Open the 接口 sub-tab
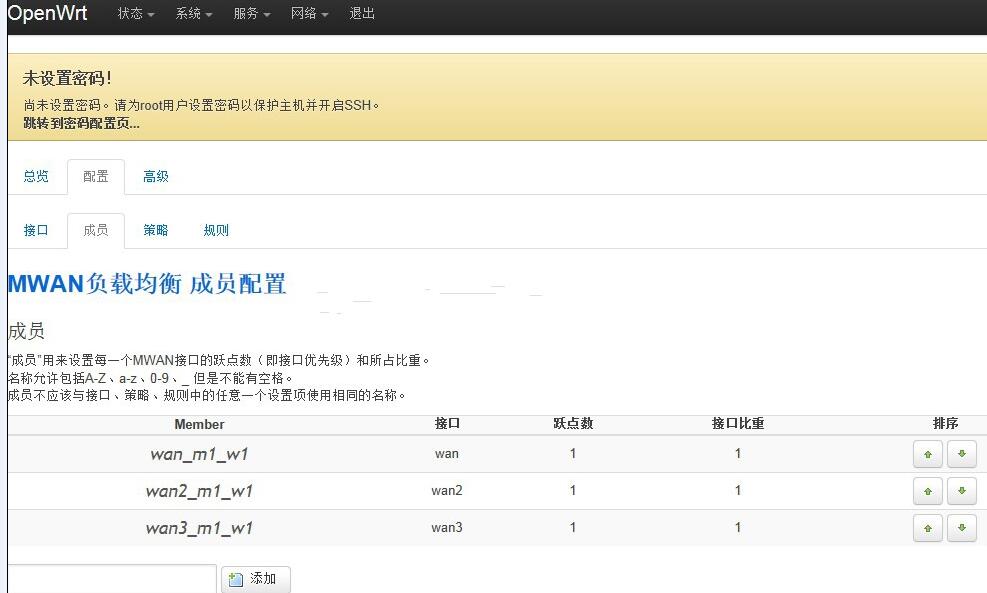 point(36,230)
